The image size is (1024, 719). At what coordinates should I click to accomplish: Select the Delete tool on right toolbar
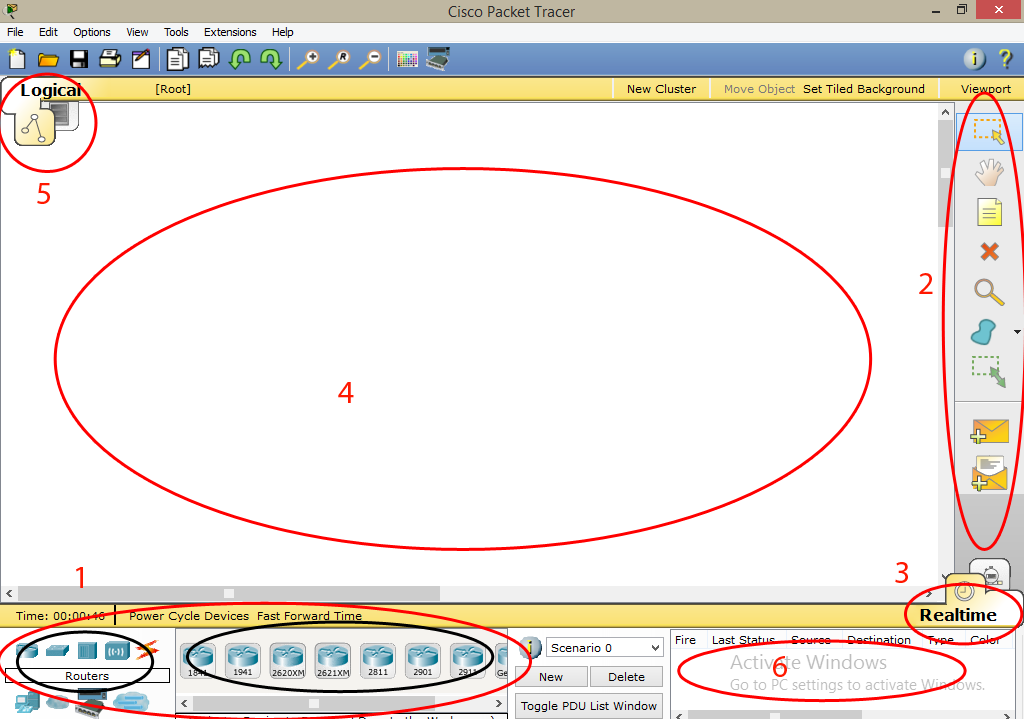989,251
